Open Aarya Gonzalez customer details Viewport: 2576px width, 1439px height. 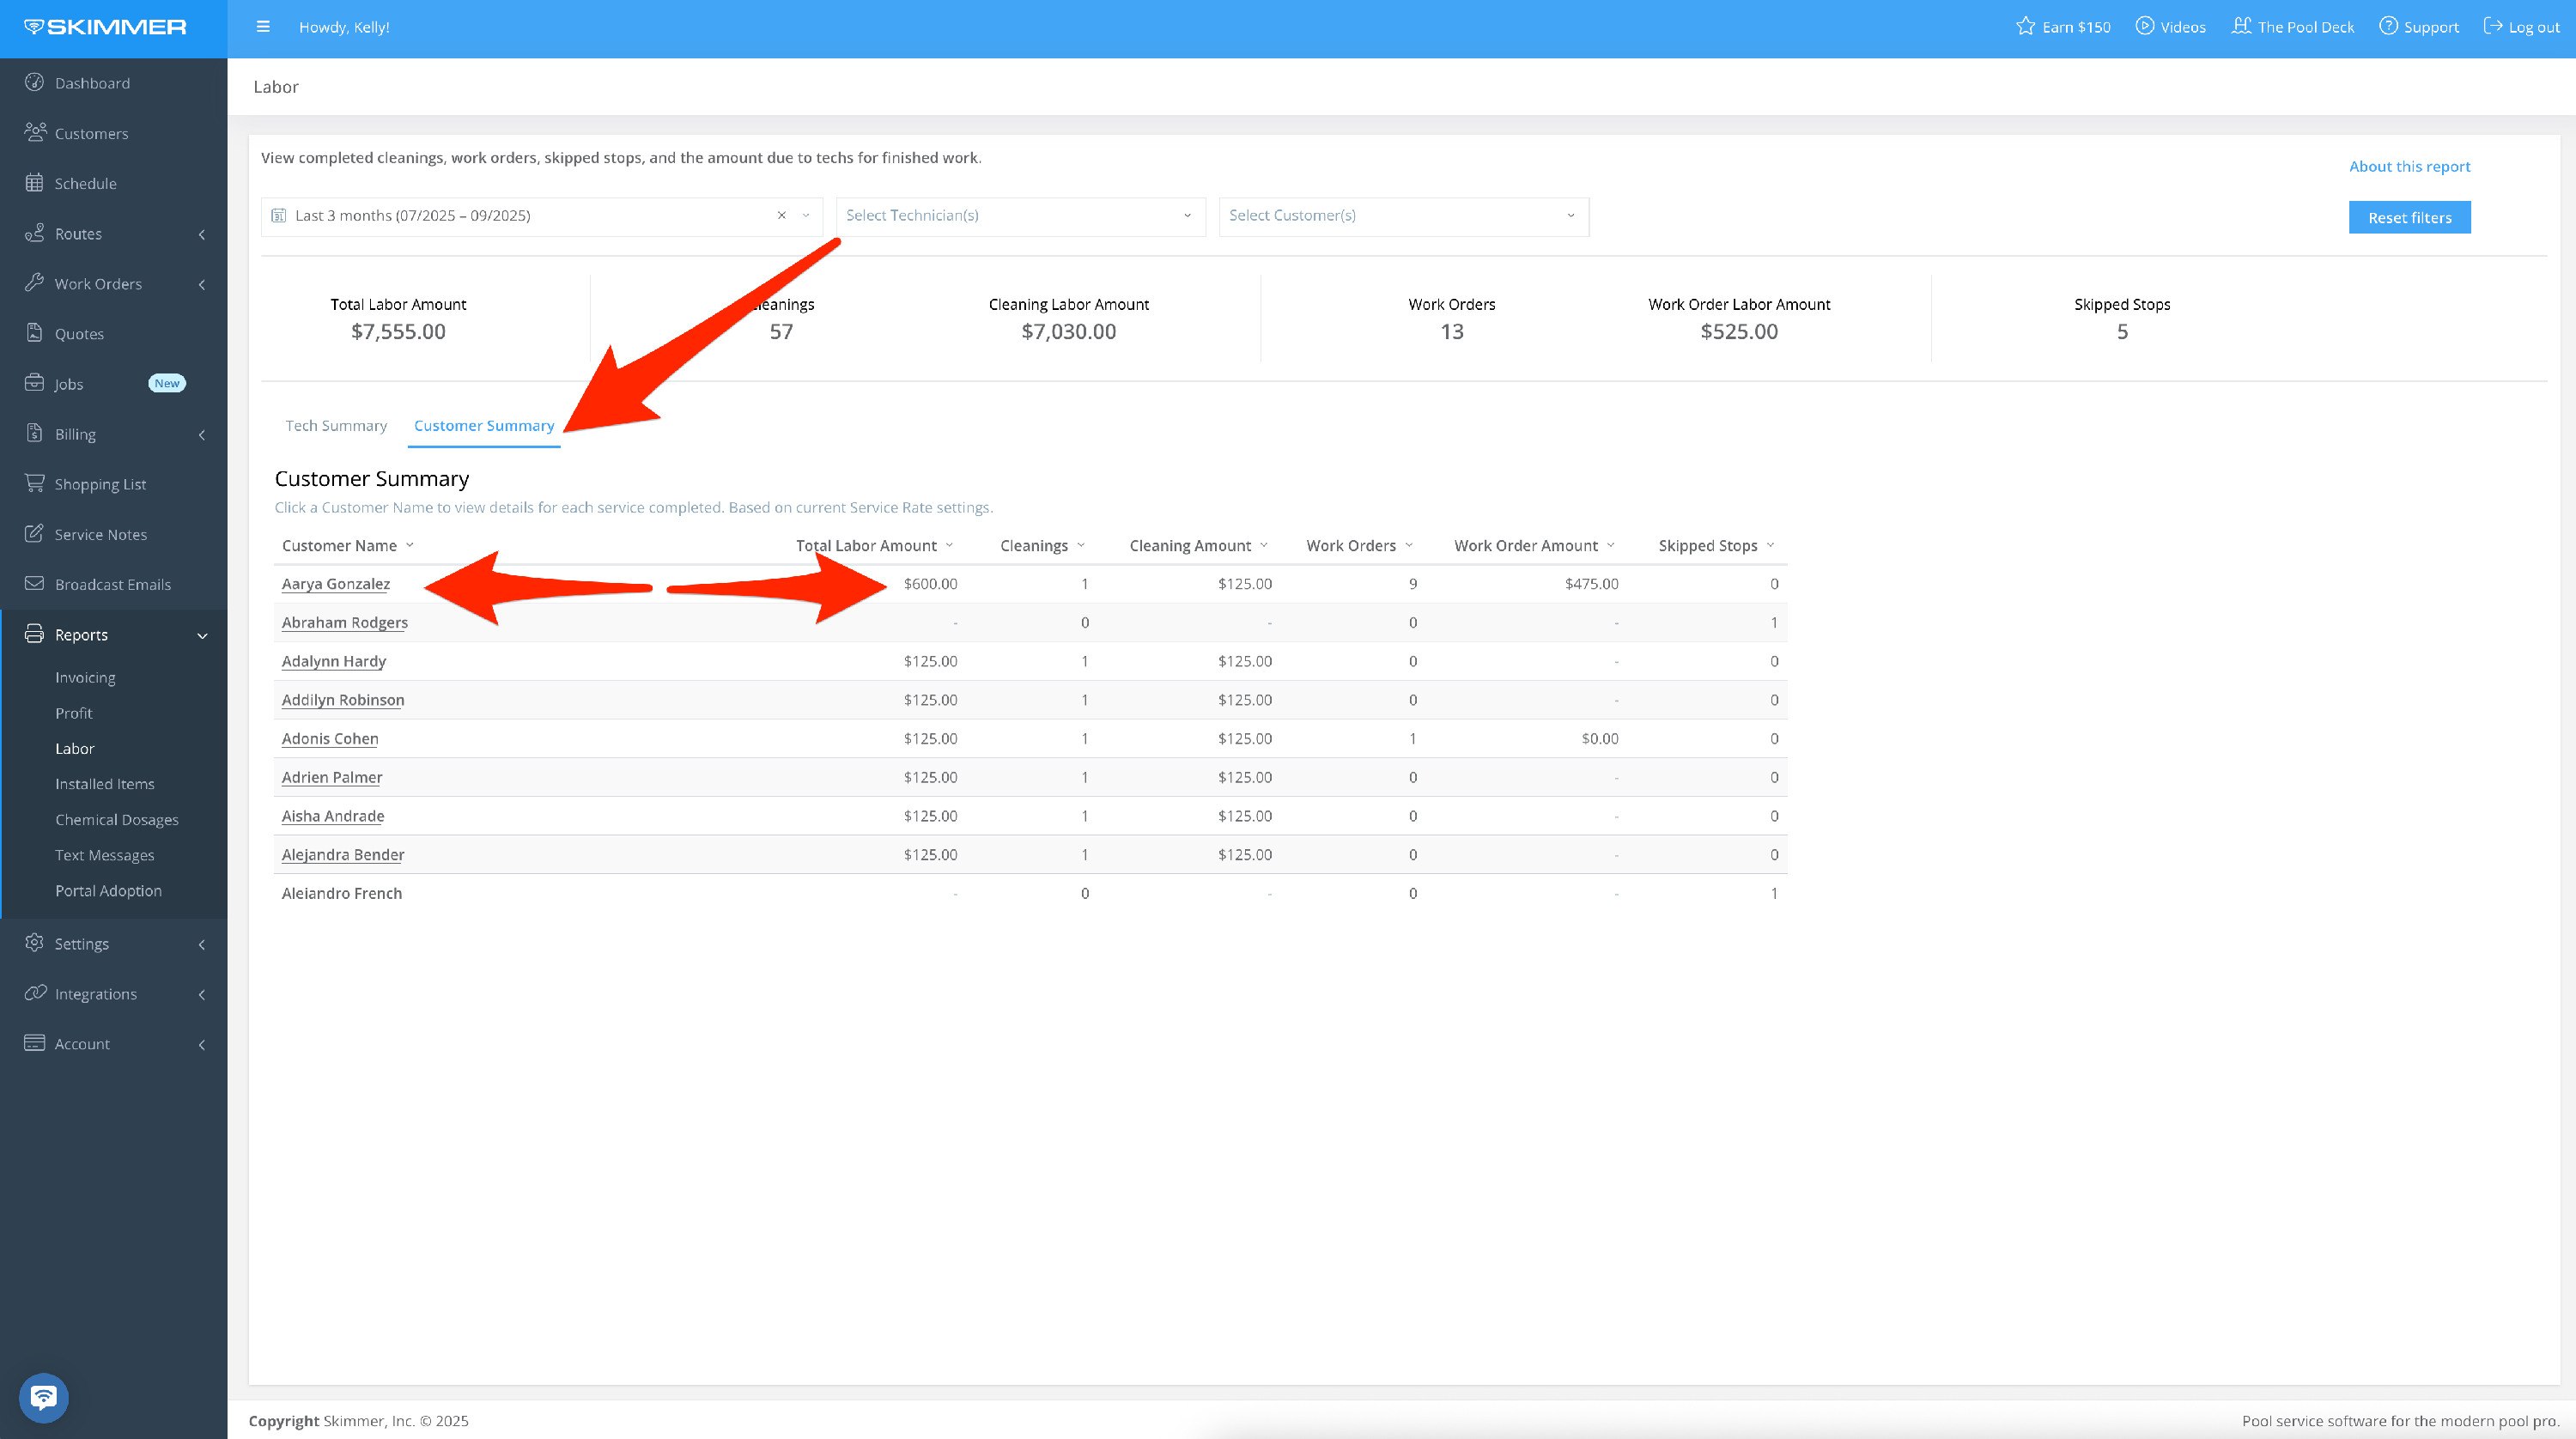click(336, 584)
